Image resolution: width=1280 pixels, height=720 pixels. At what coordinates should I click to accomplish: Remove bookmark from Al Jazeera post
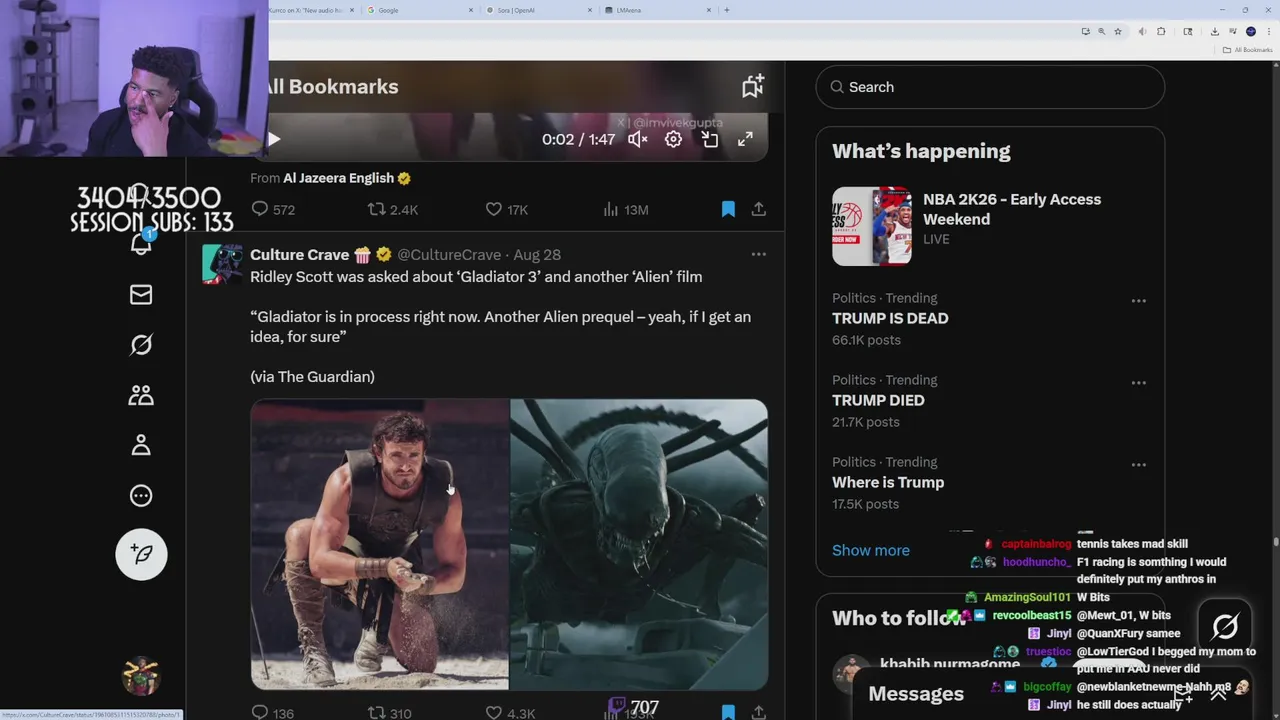pos(728,209)
